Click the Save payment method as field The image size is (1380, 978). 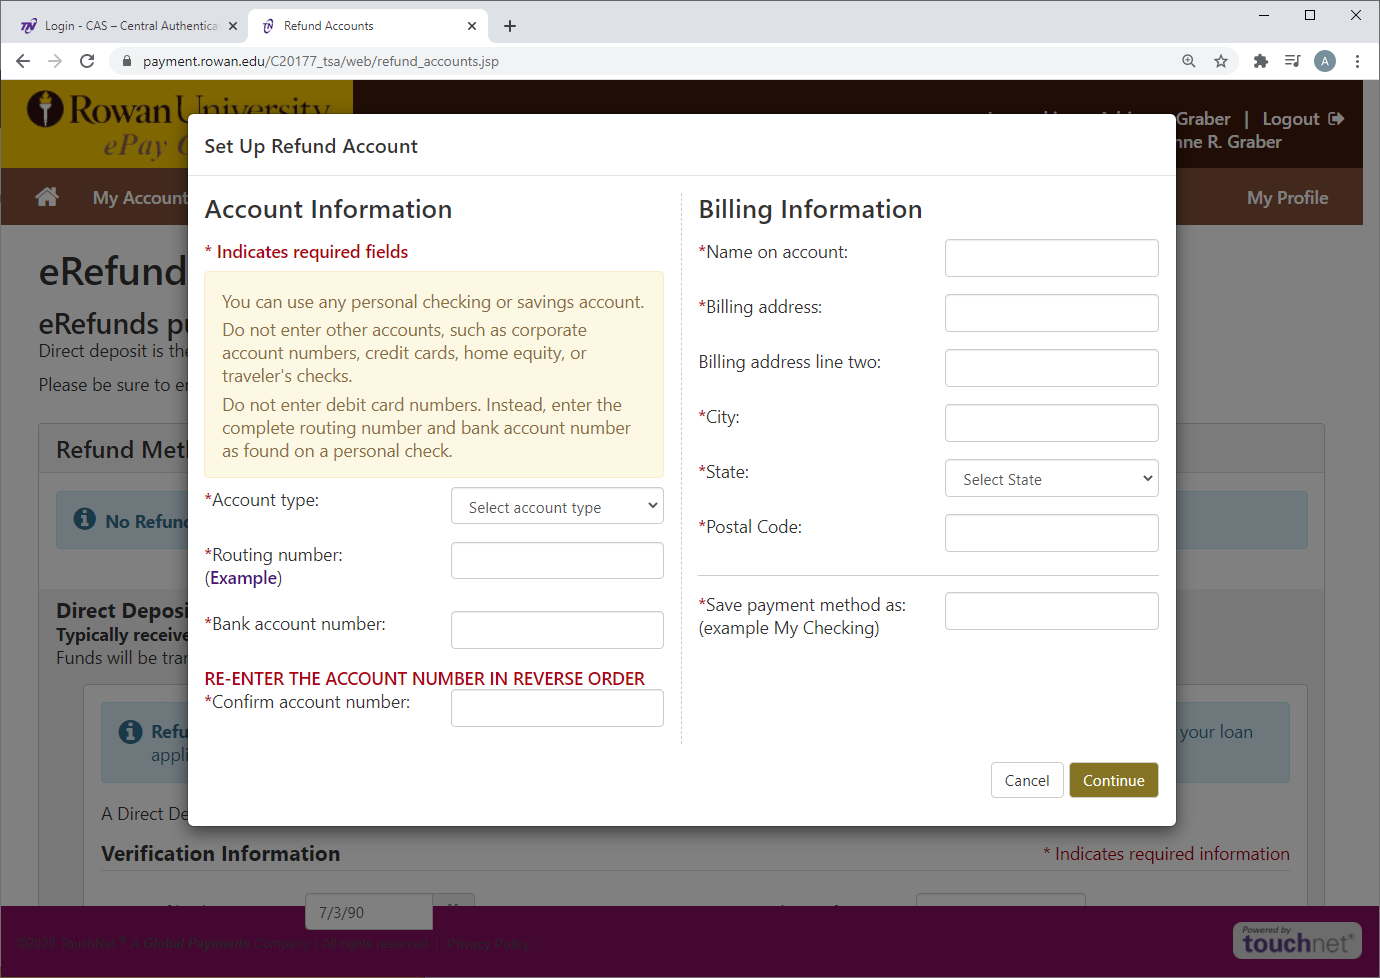(x=1051, y=611)
